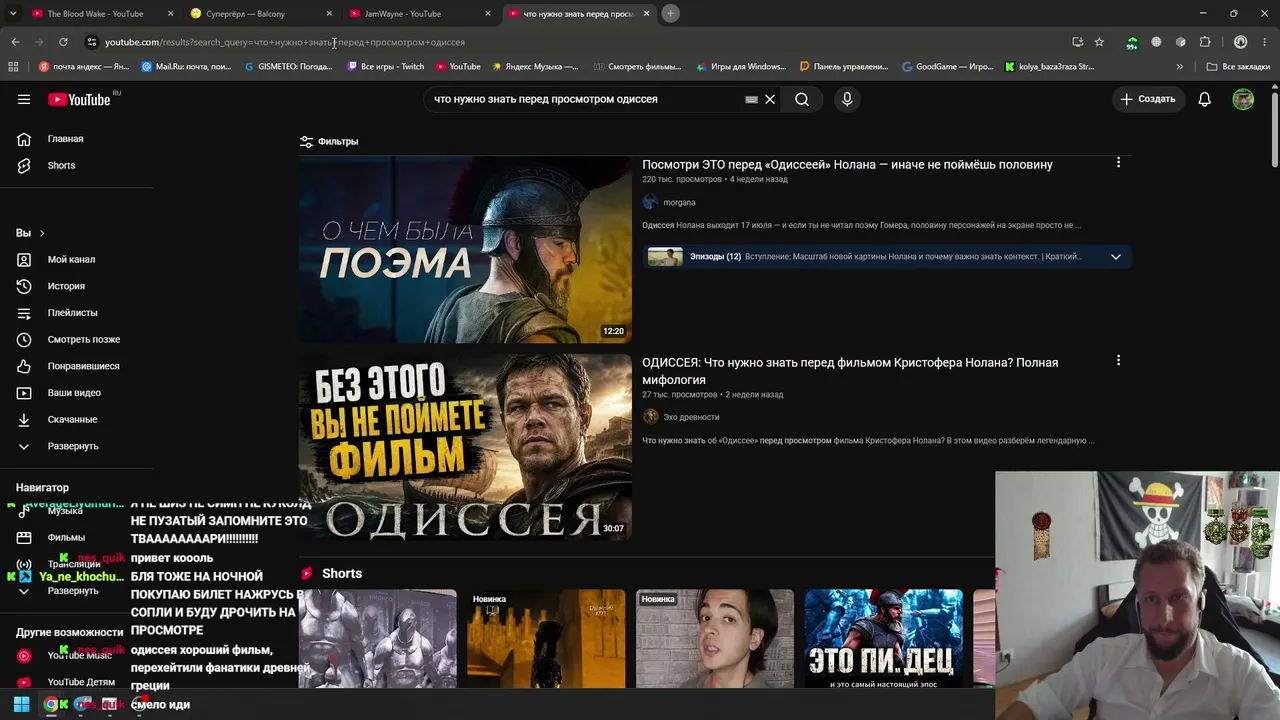Open Смотреть позже list
This screenshot has width=1280, height=720.
click(84, 339)
